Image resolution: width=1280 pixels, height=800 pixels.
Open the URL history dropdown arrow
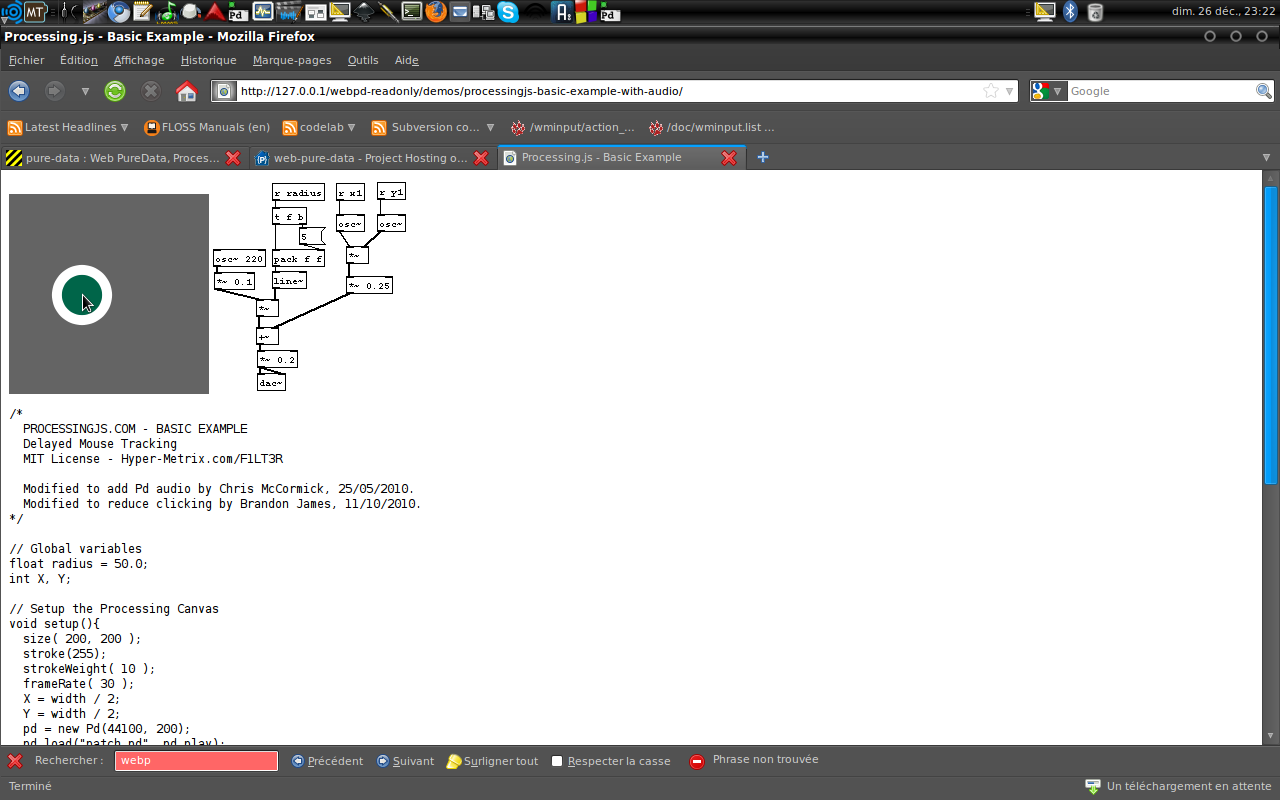click(1009, 92)
